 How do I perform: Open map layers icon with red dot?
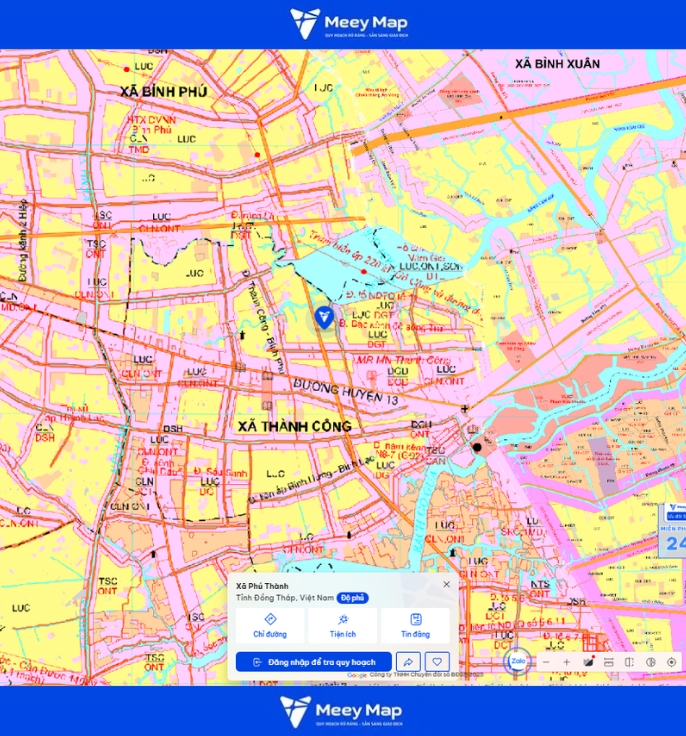588,662
